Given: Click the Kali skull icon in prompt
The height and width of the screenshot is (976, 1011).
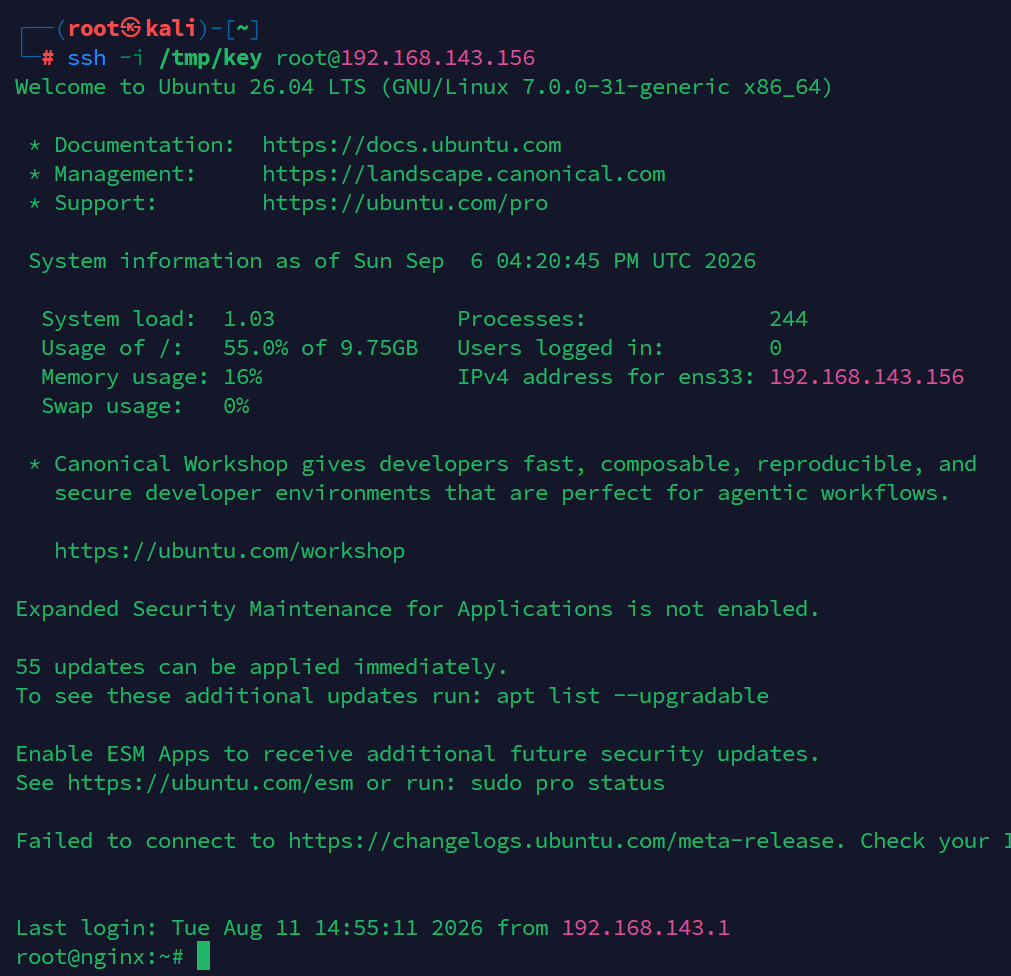Looking at the screenshot, I should 132,28.
